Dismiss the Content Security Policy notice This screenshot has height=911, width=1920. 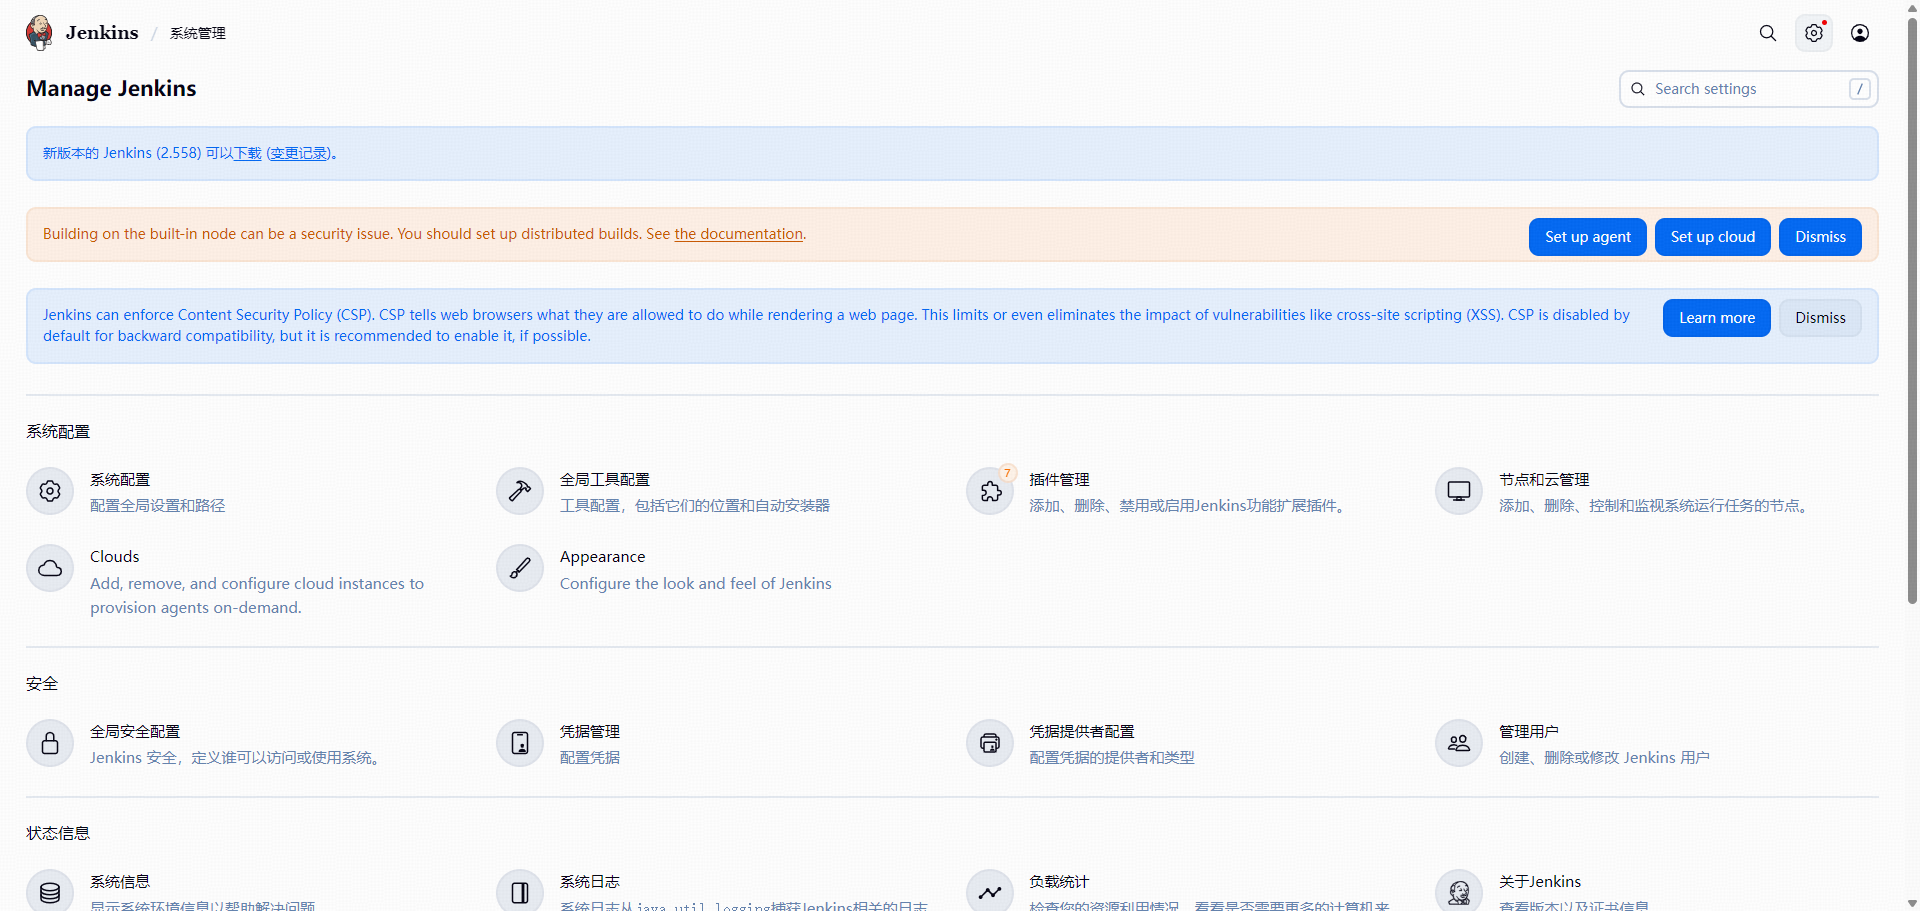pyautogui.click(x=1820, y=318)
